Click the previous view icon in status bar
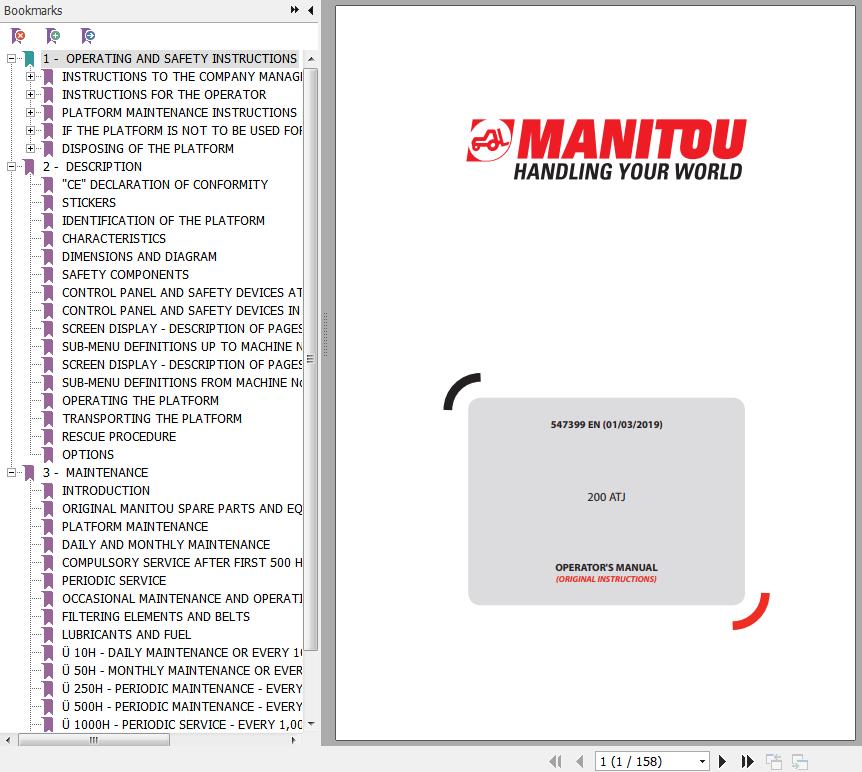 (x=773, y=762)
